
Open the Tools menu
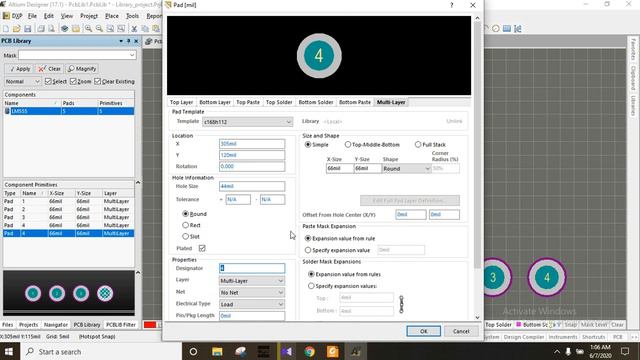[132, 16]
